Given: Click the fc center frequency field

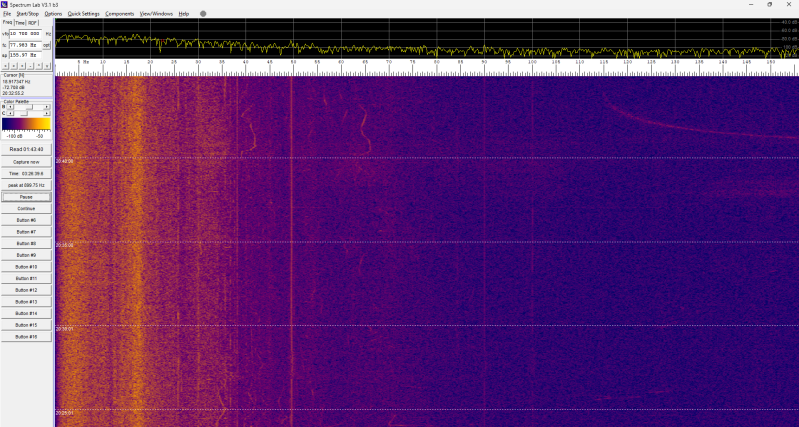Looking at the screenshot, I should [25, 45].
